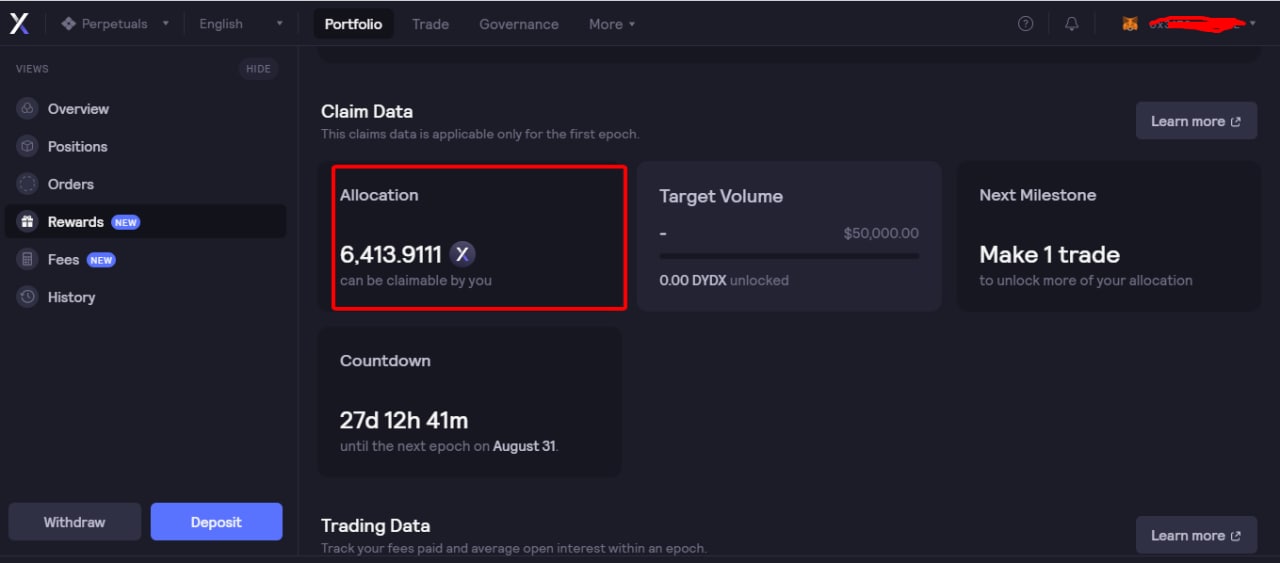The width and height of the screenshot is (1280, 563).
Task: Click the Target Volume card title
Action: [x=721, y=196]
